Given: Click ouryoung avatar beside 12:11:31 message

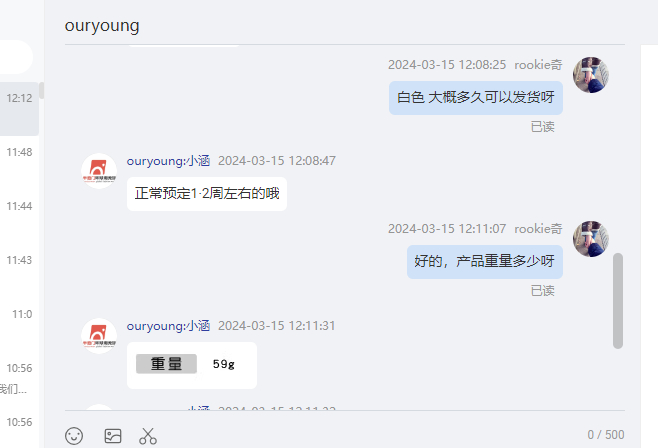Looking at the screenshot, I should pyautogui.click(x=99, y=336).
